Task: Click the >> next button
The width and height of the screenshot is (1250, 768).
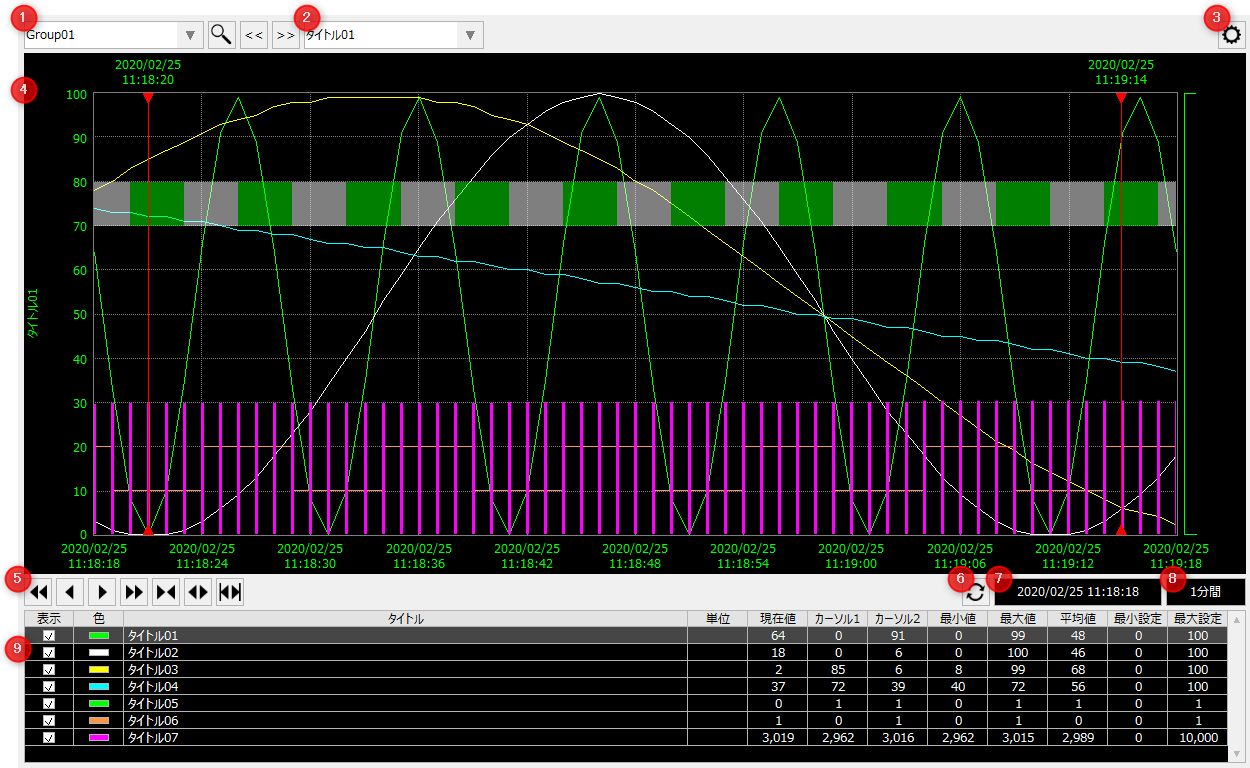Action: 285,35
